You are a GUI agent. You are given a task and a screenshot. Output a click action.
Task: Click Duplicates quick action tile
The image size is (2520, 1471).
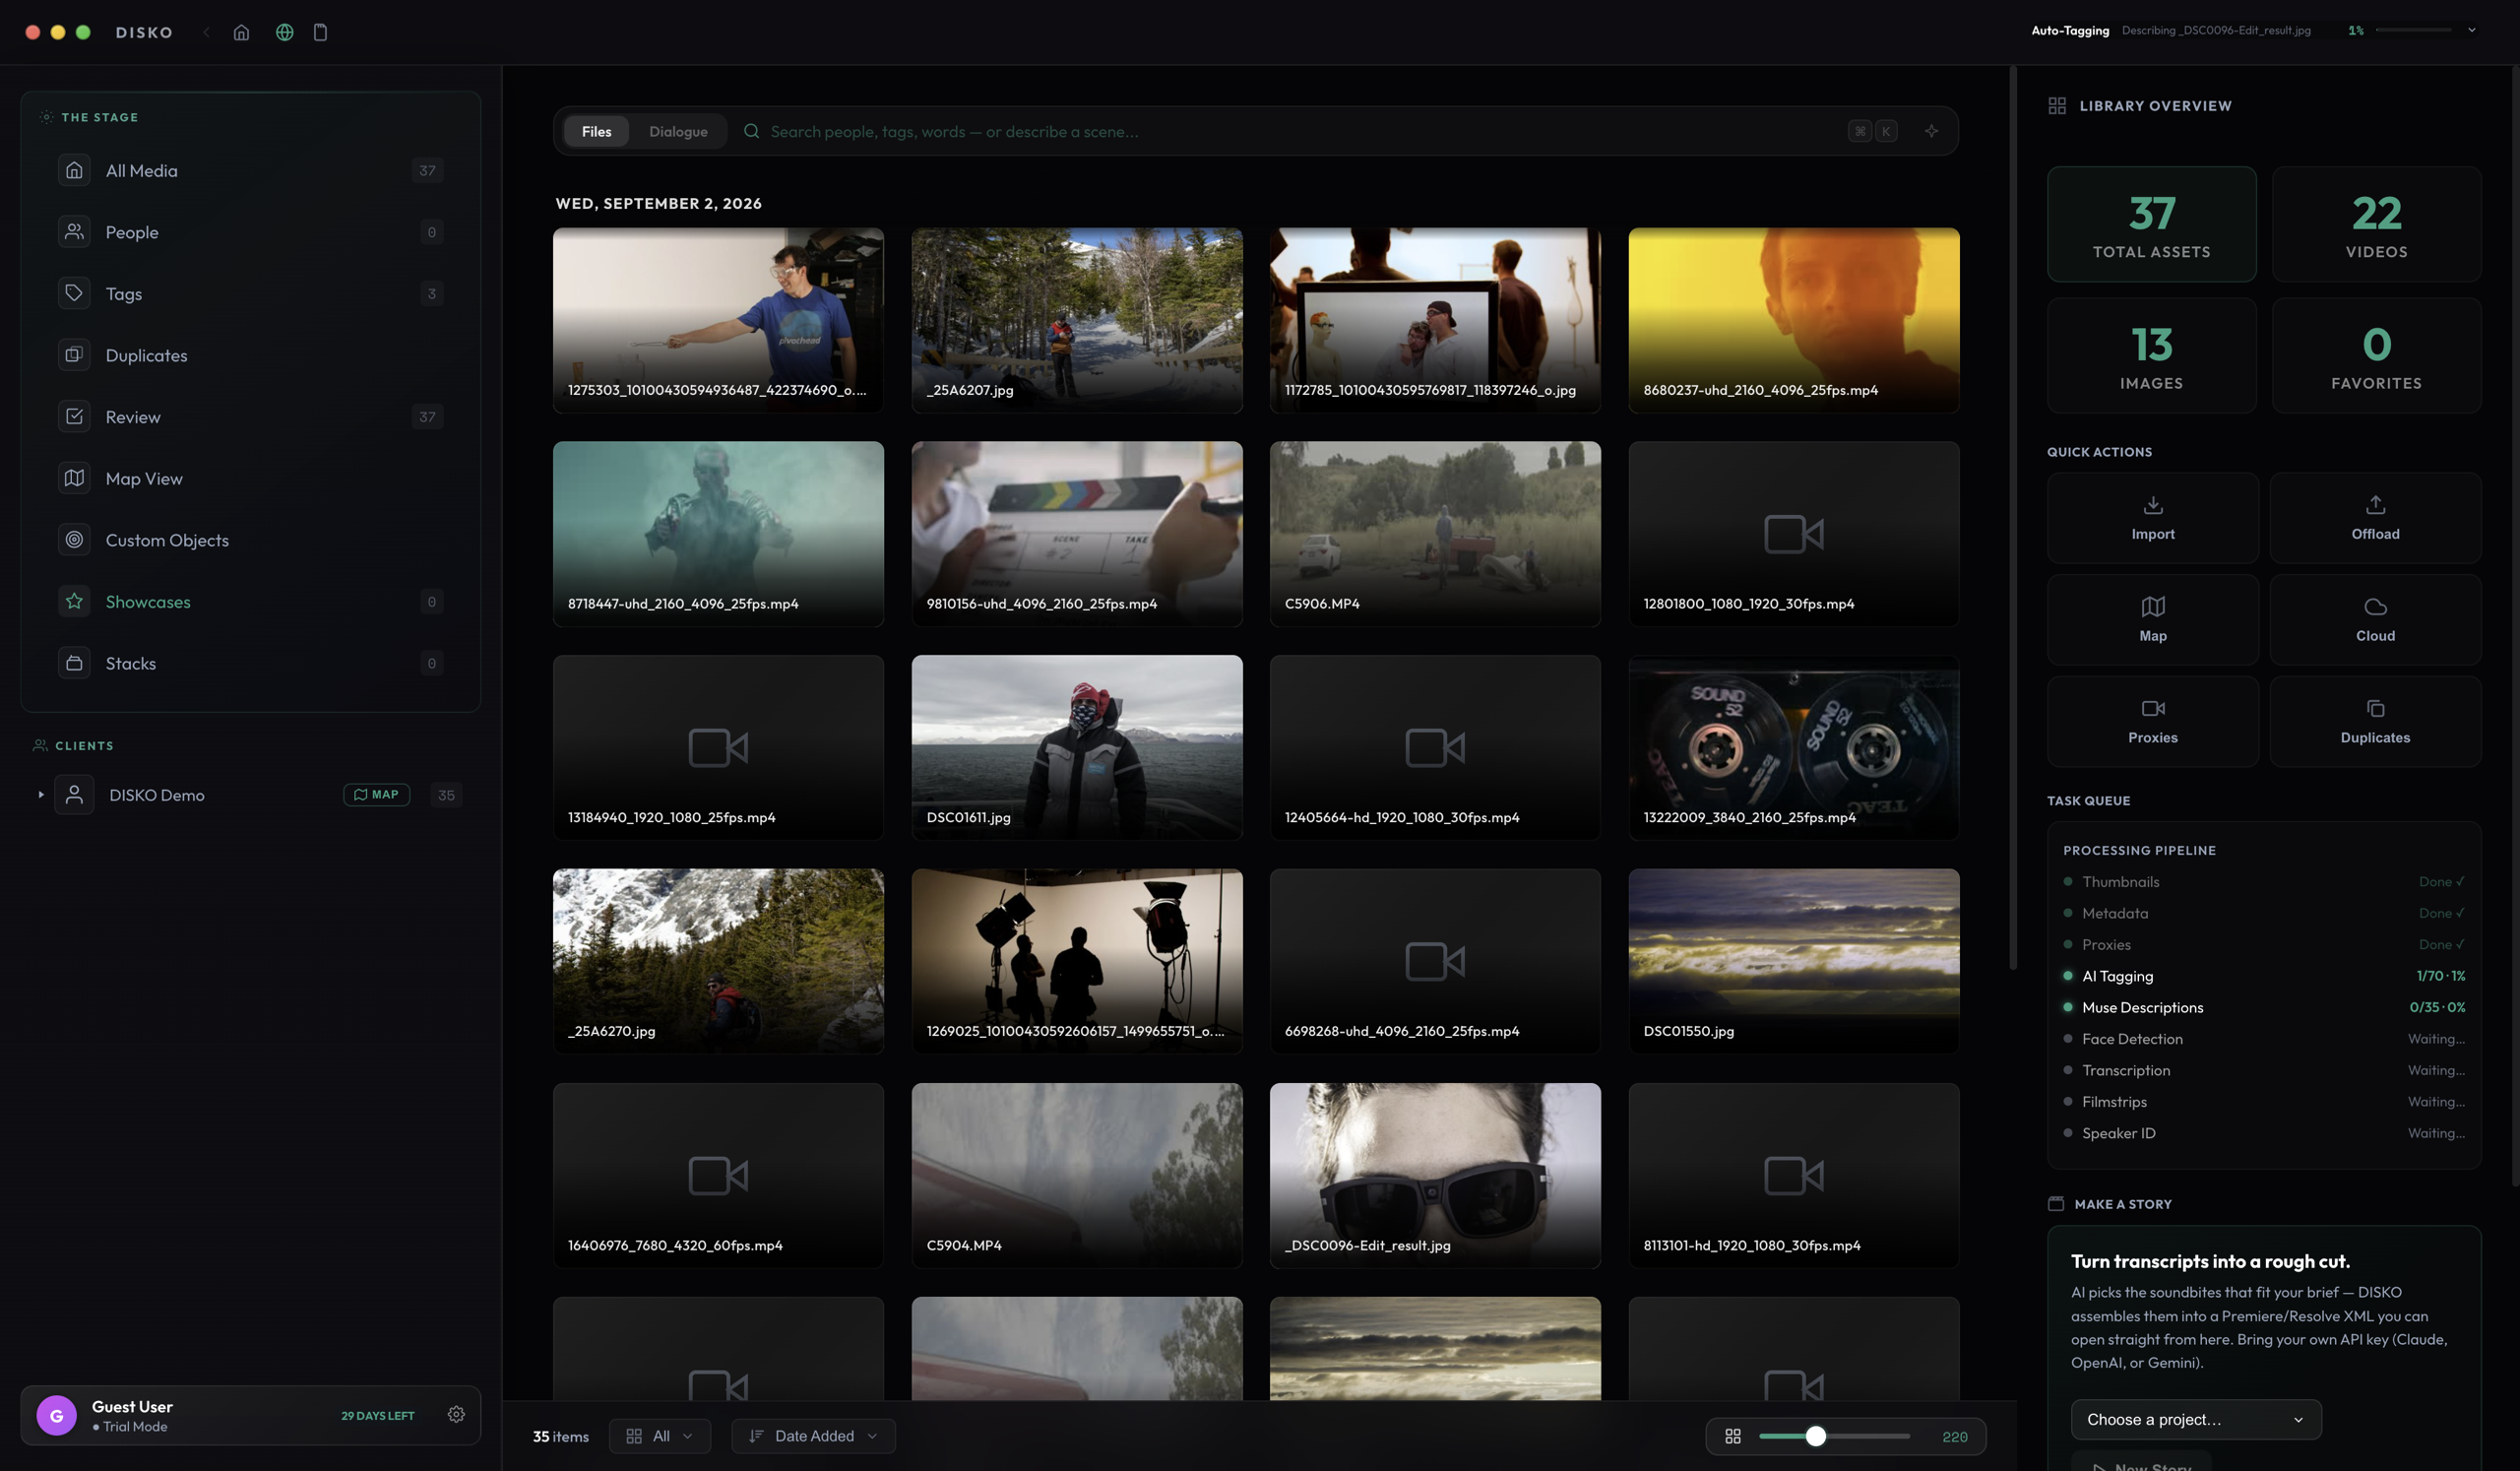[x=2375, y=722]
